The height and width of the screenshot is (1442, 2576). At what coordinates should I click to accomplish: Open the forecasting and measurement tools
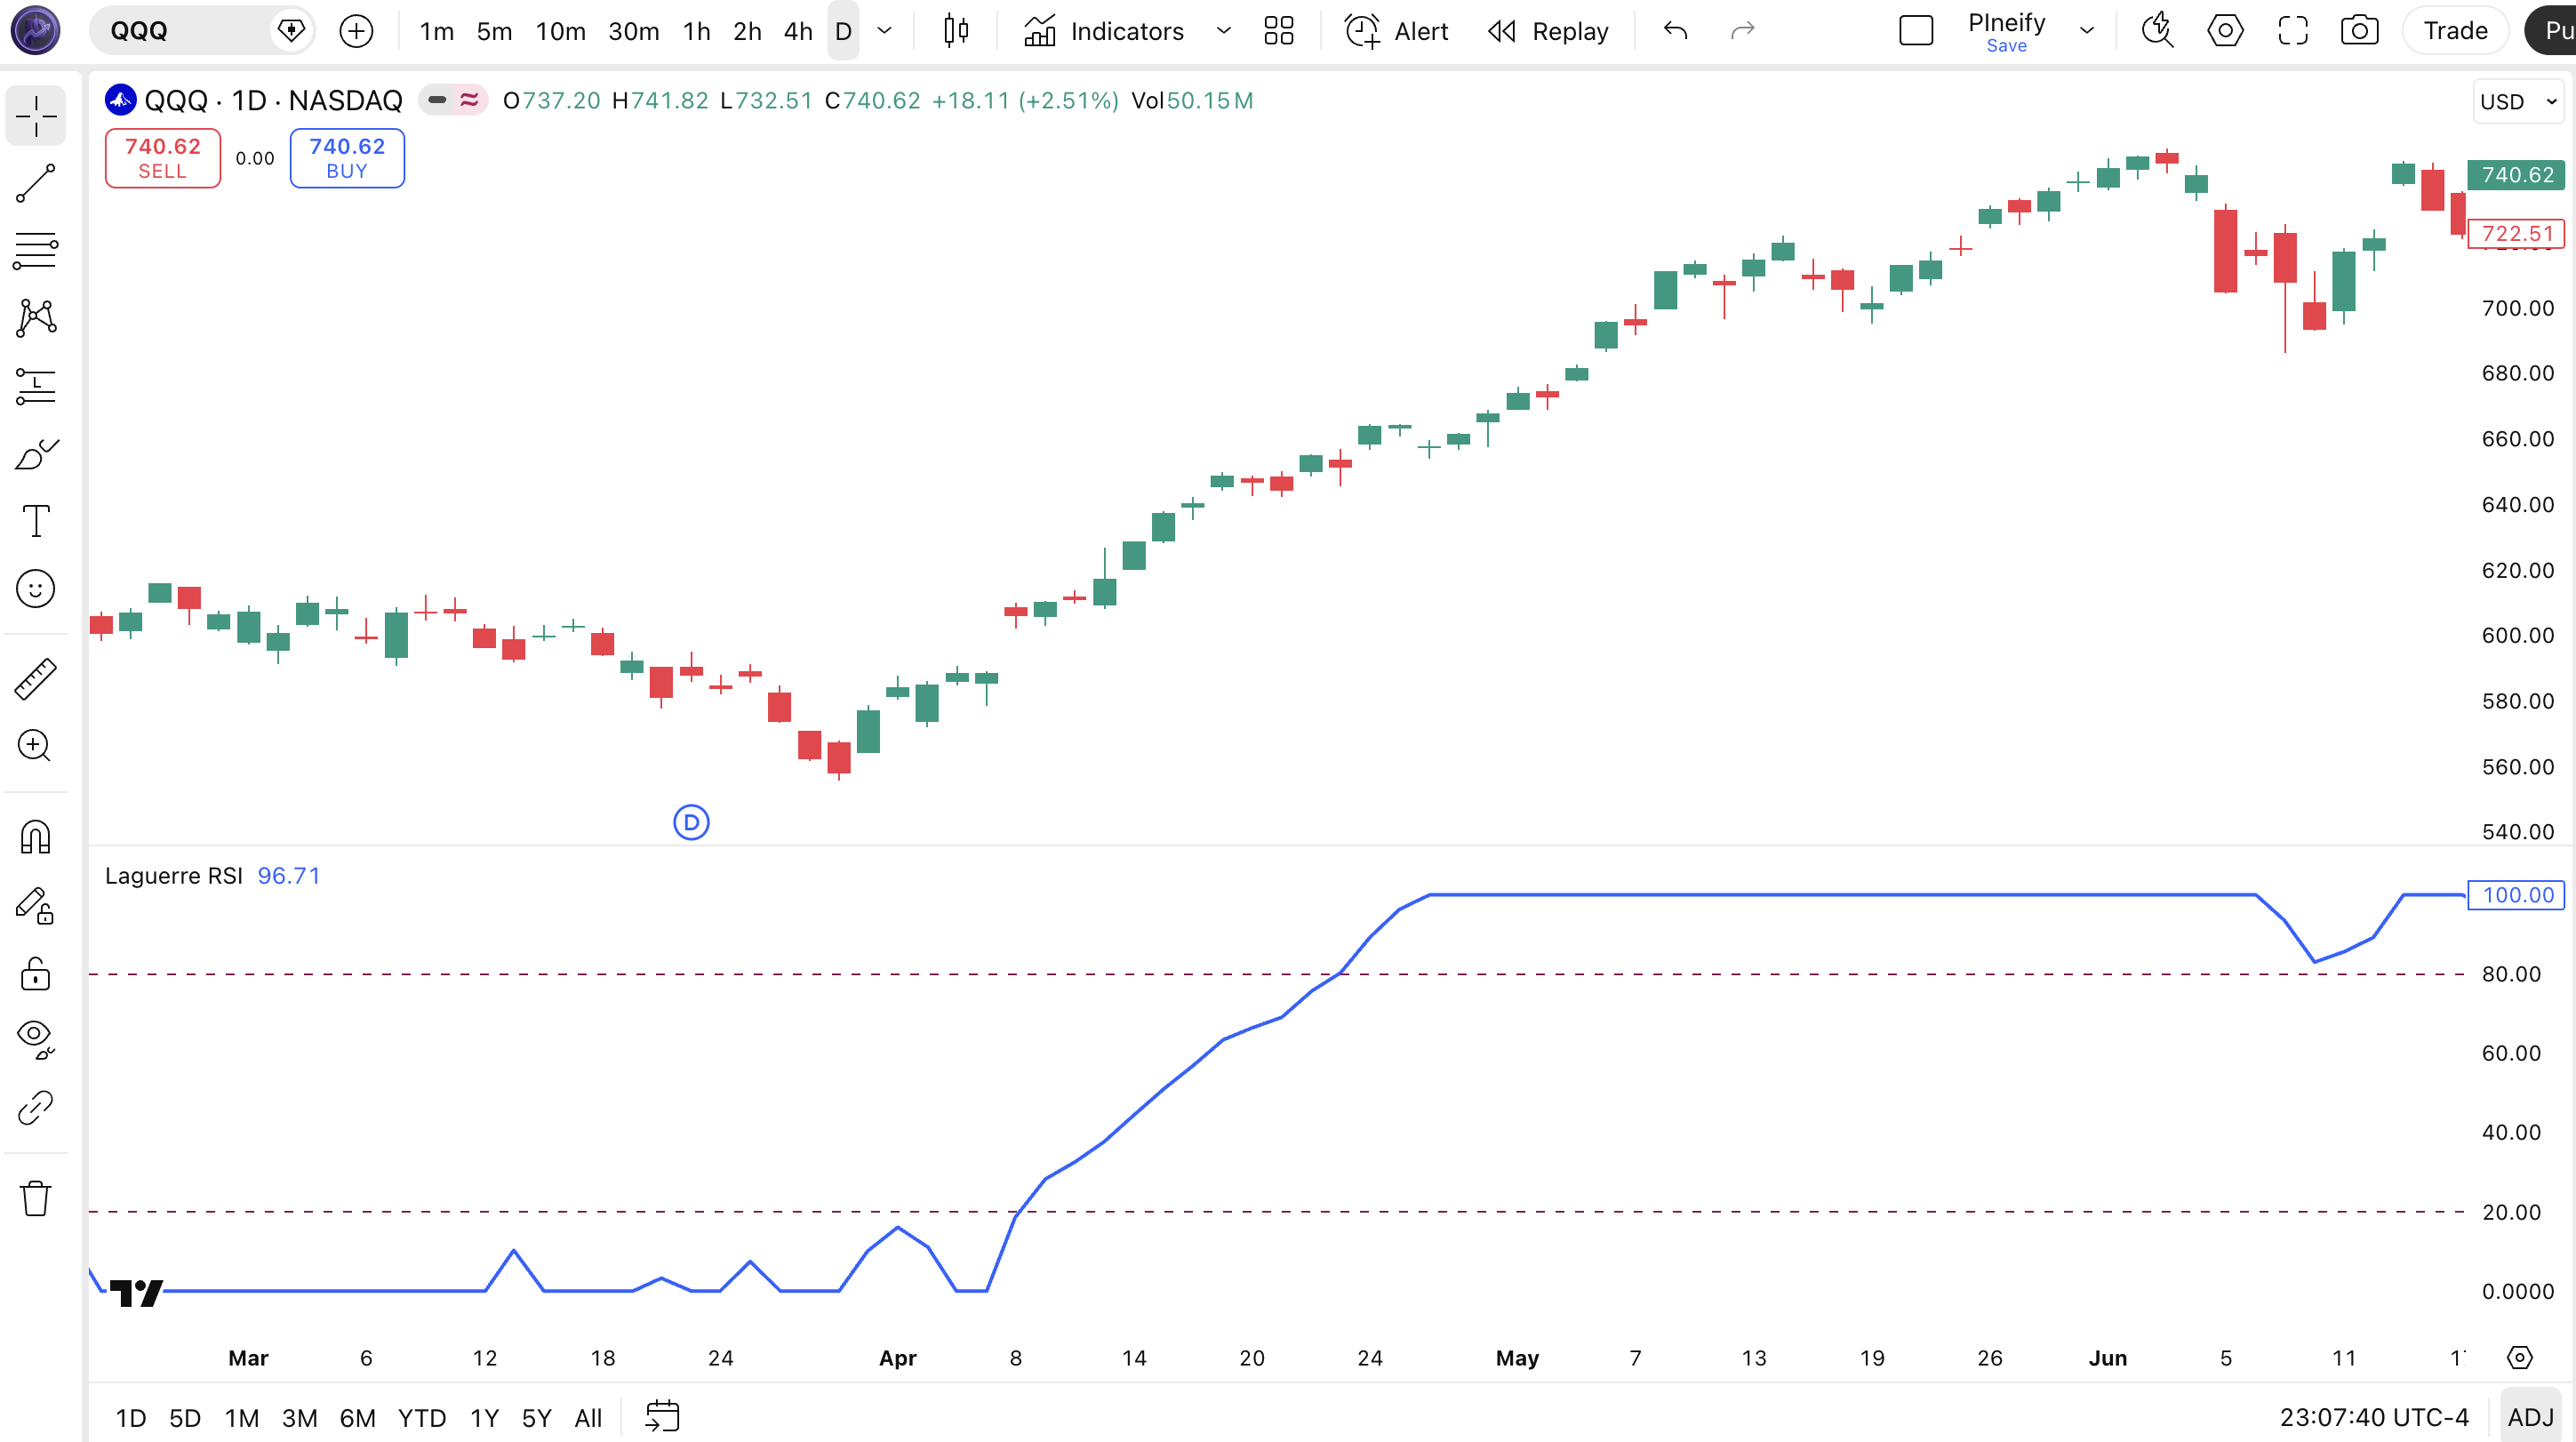tap(36, 386)
